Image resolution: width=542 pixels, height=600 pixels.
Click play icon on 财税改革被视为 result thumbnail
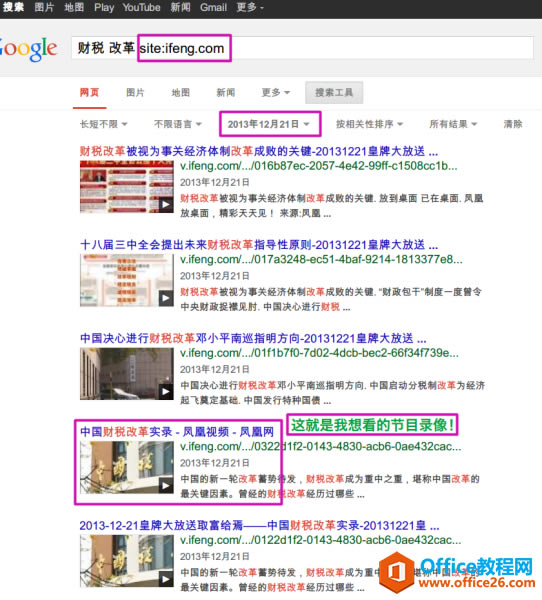(166, 204)
